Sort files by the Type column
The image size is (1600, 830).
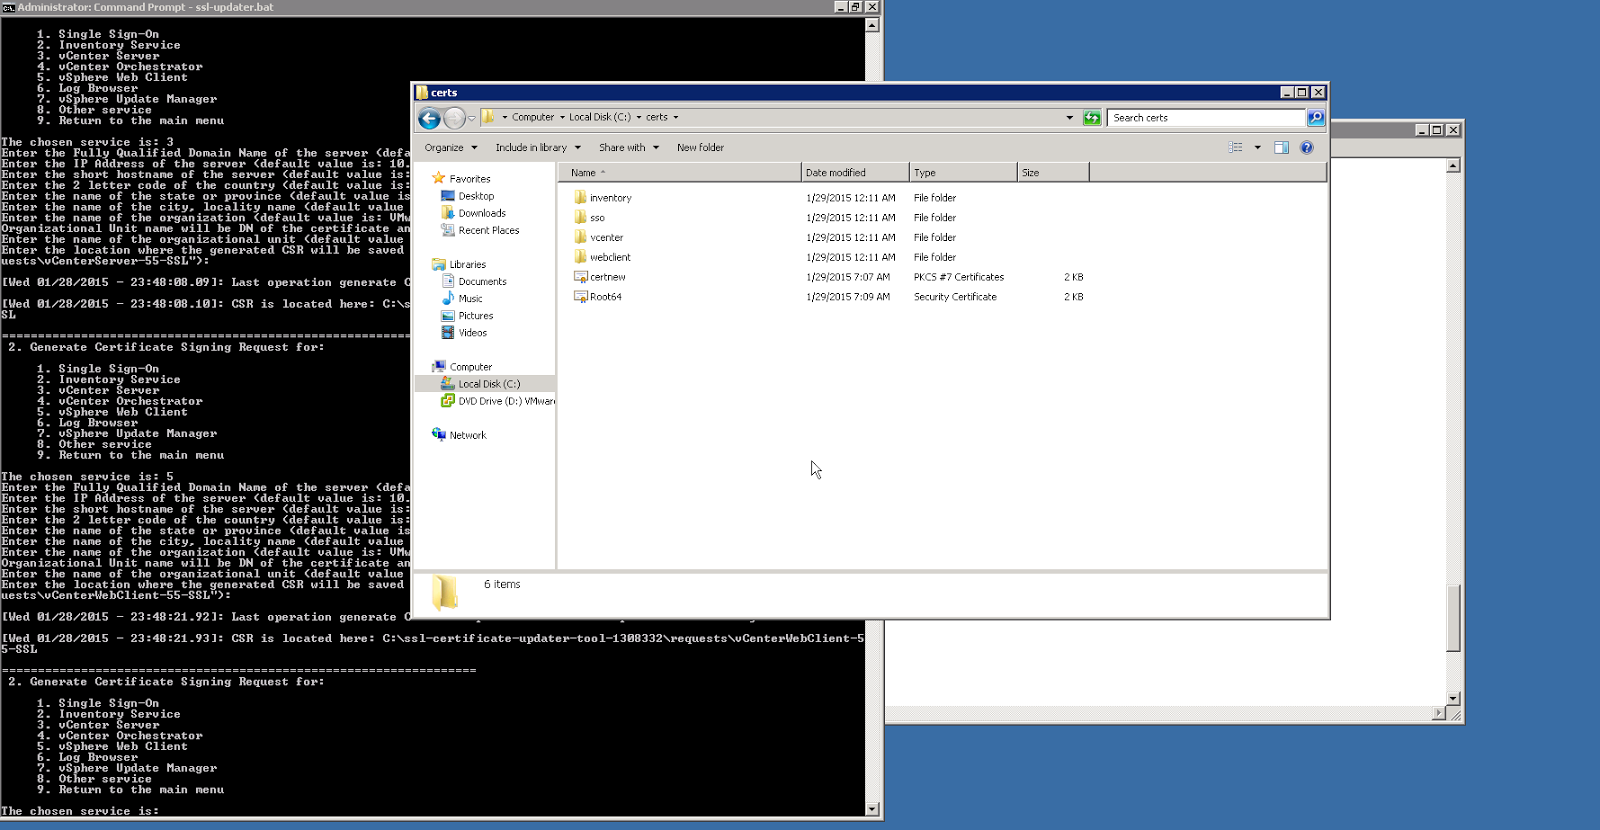(963, 172)
